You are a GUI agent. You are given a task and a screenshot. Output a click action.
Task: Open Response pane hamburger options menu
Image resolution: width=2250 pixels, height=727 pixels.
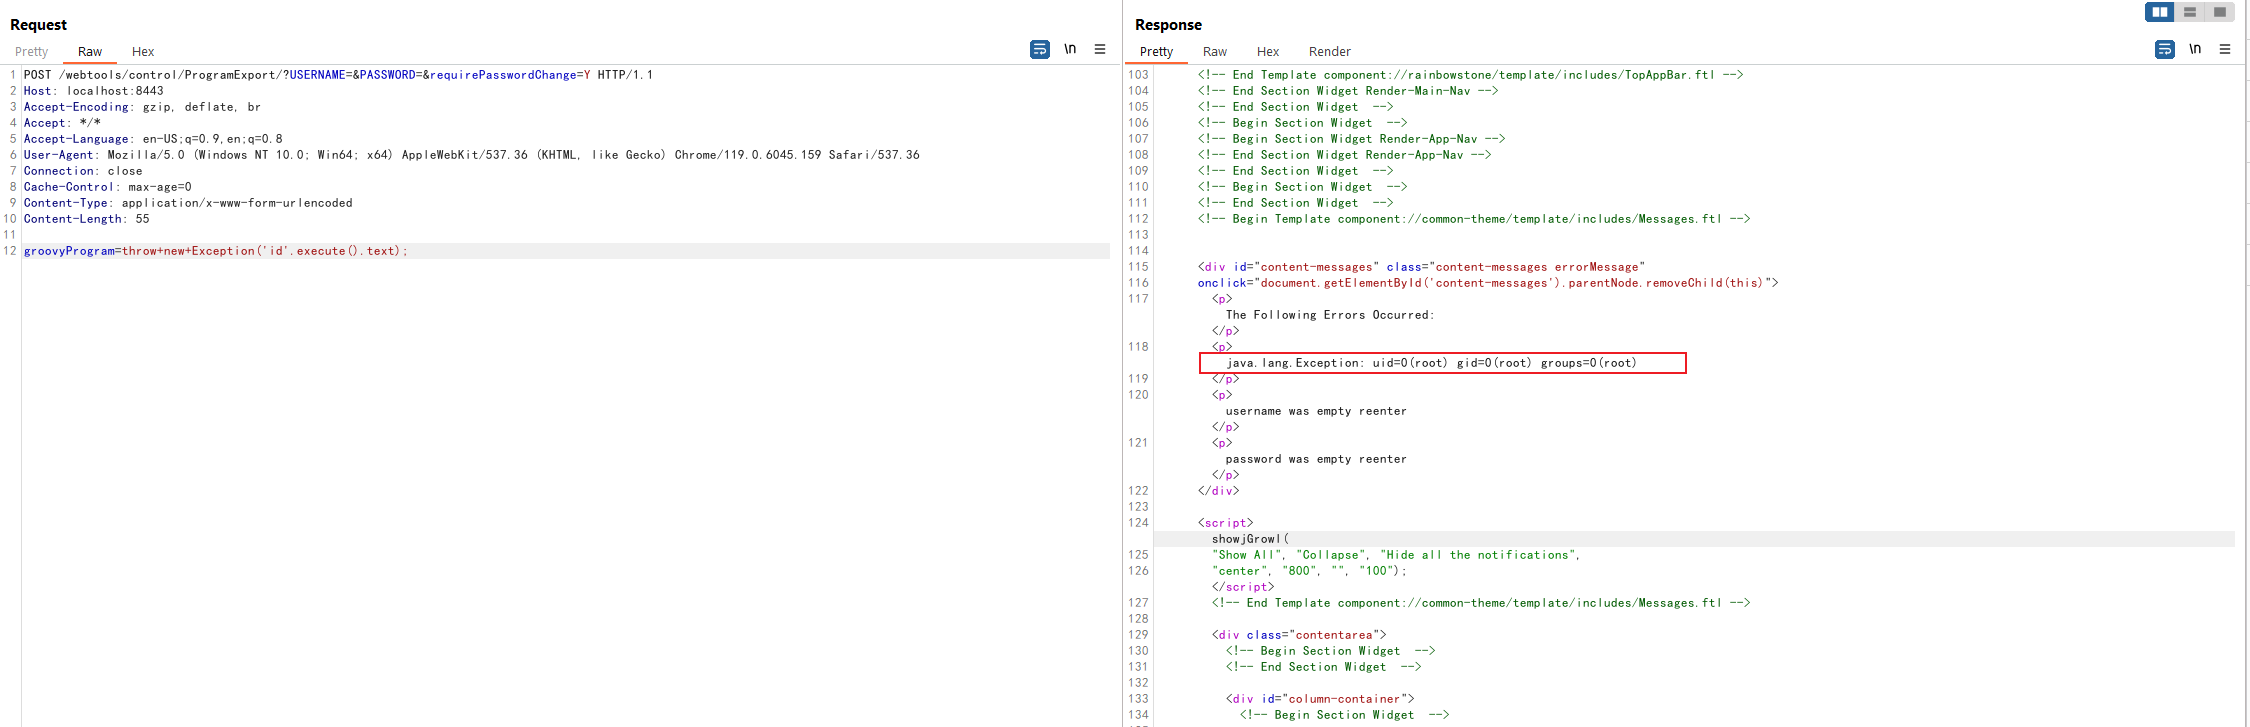click(2225, 49)
